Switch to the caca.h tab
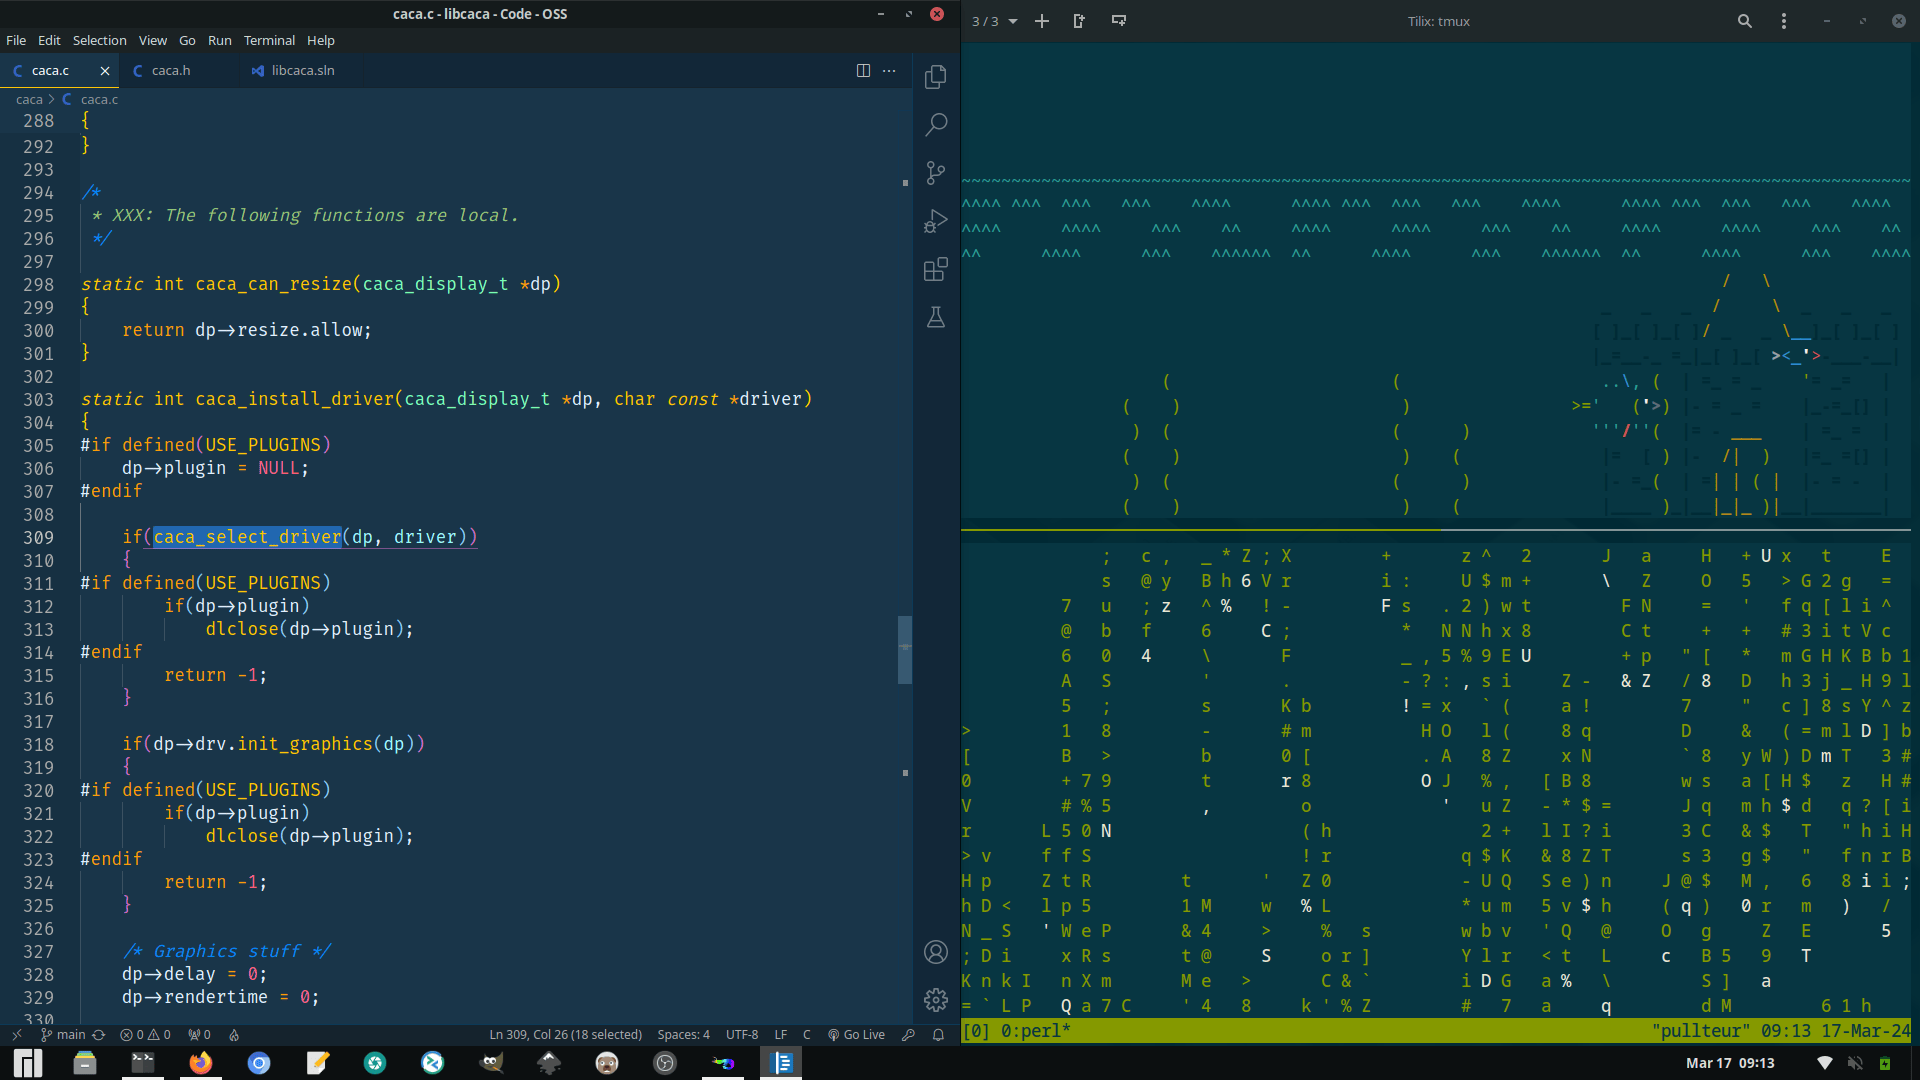This screenshot has height=1080, width=1920. (170, 70)
